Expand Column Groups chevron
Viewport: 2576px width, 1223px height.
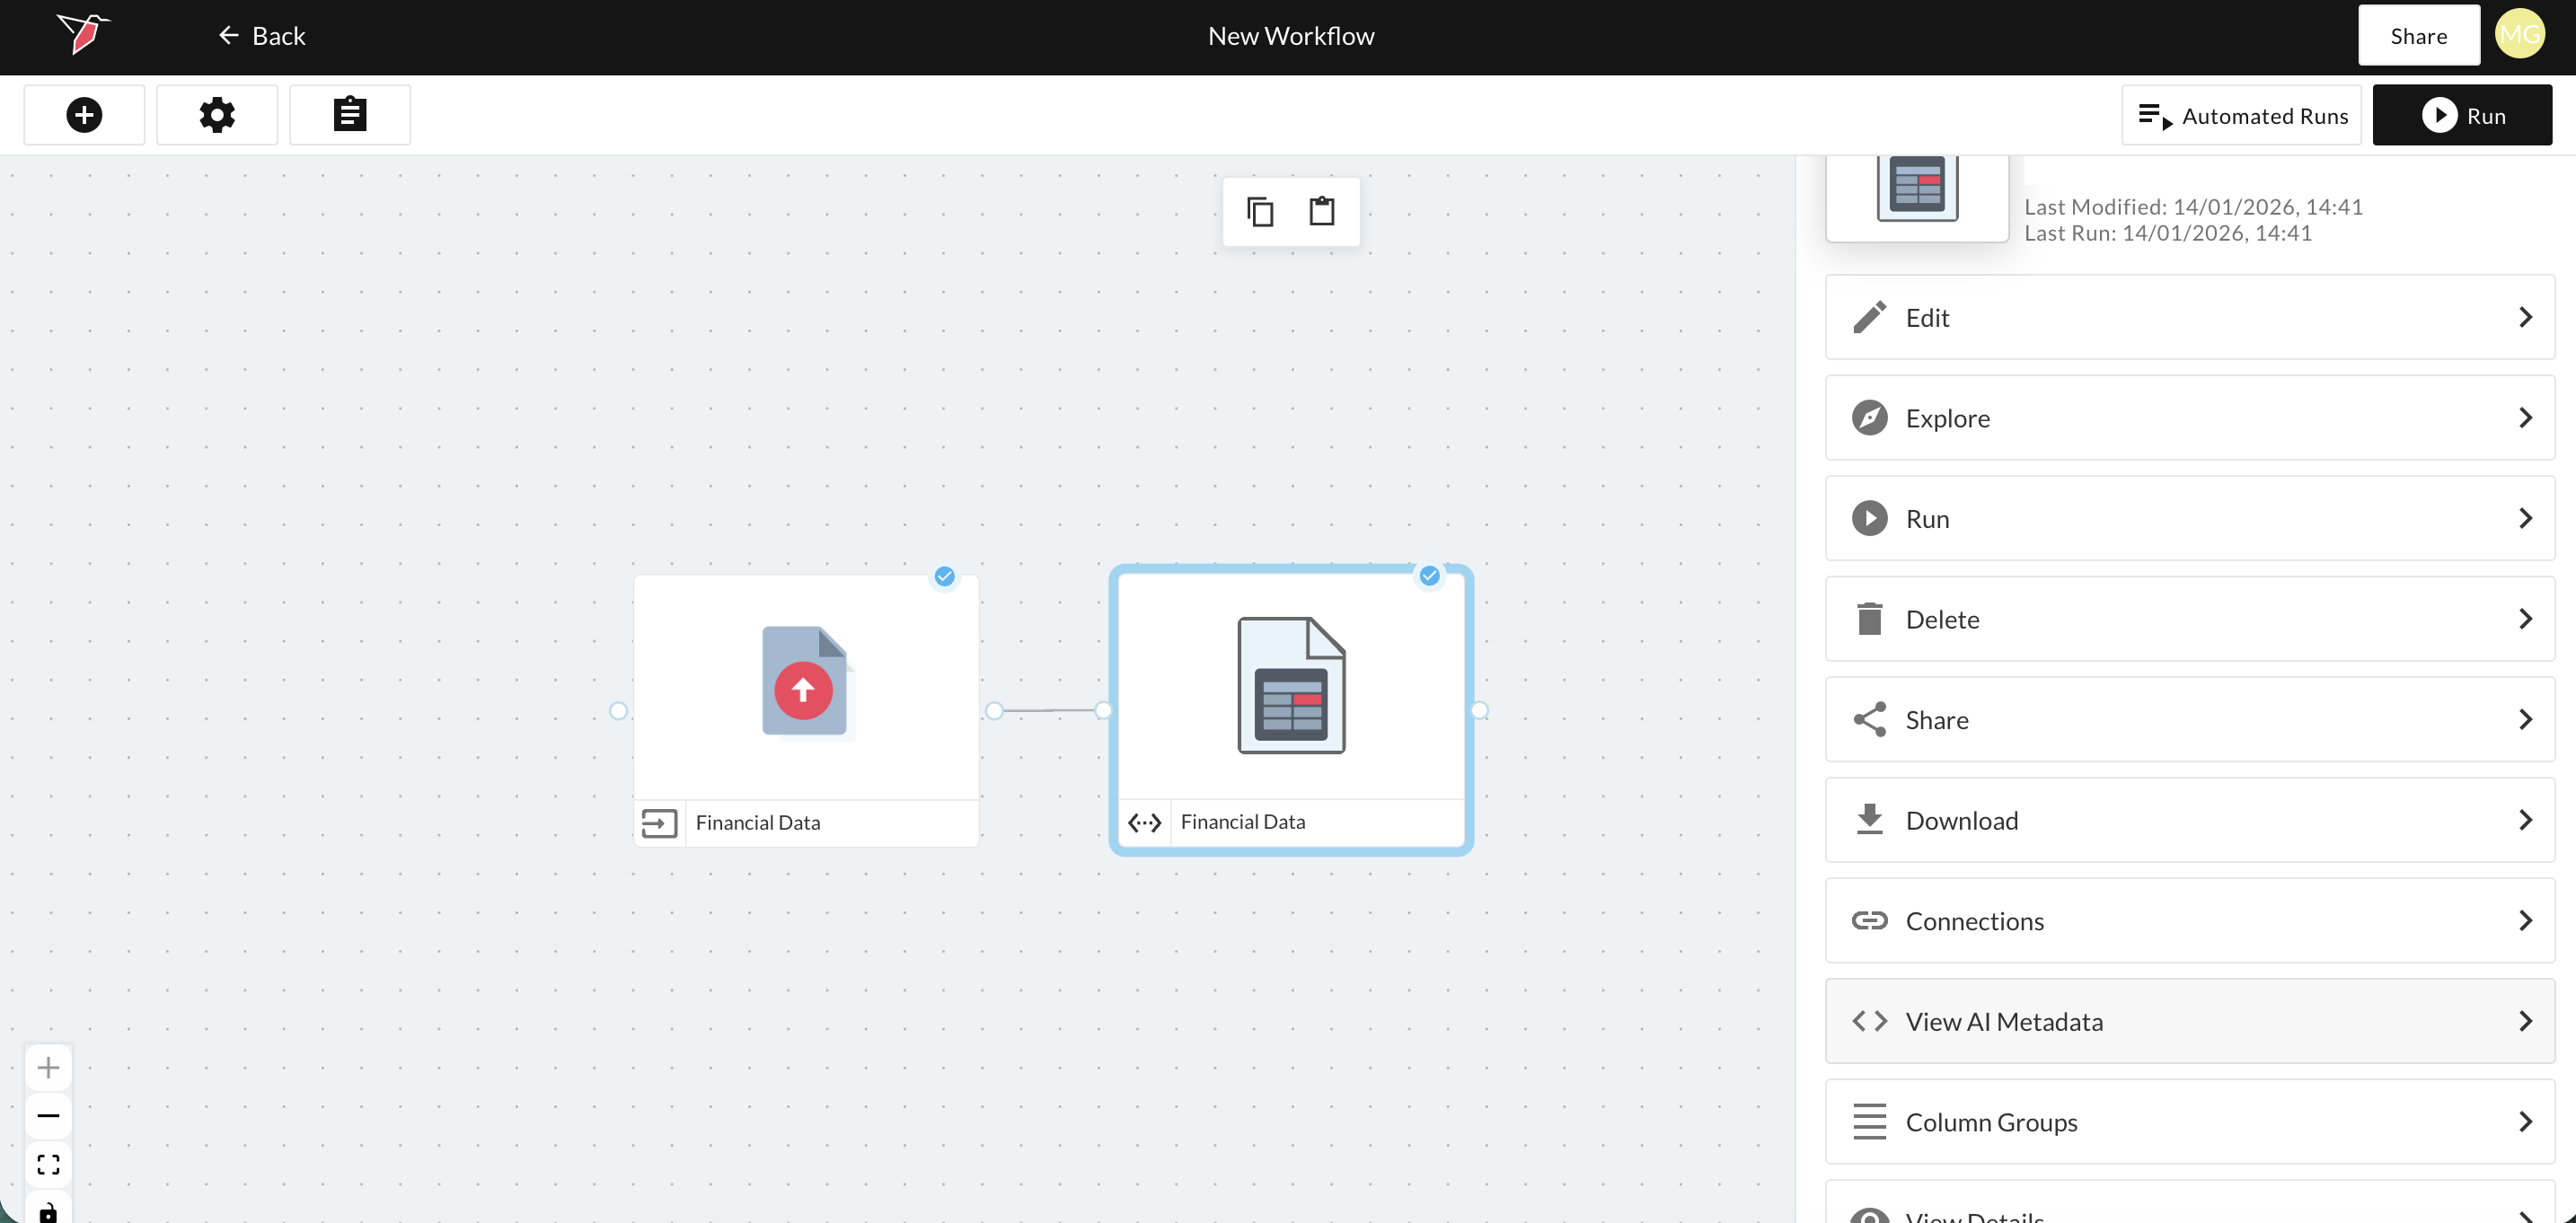coord(2525,1122)
